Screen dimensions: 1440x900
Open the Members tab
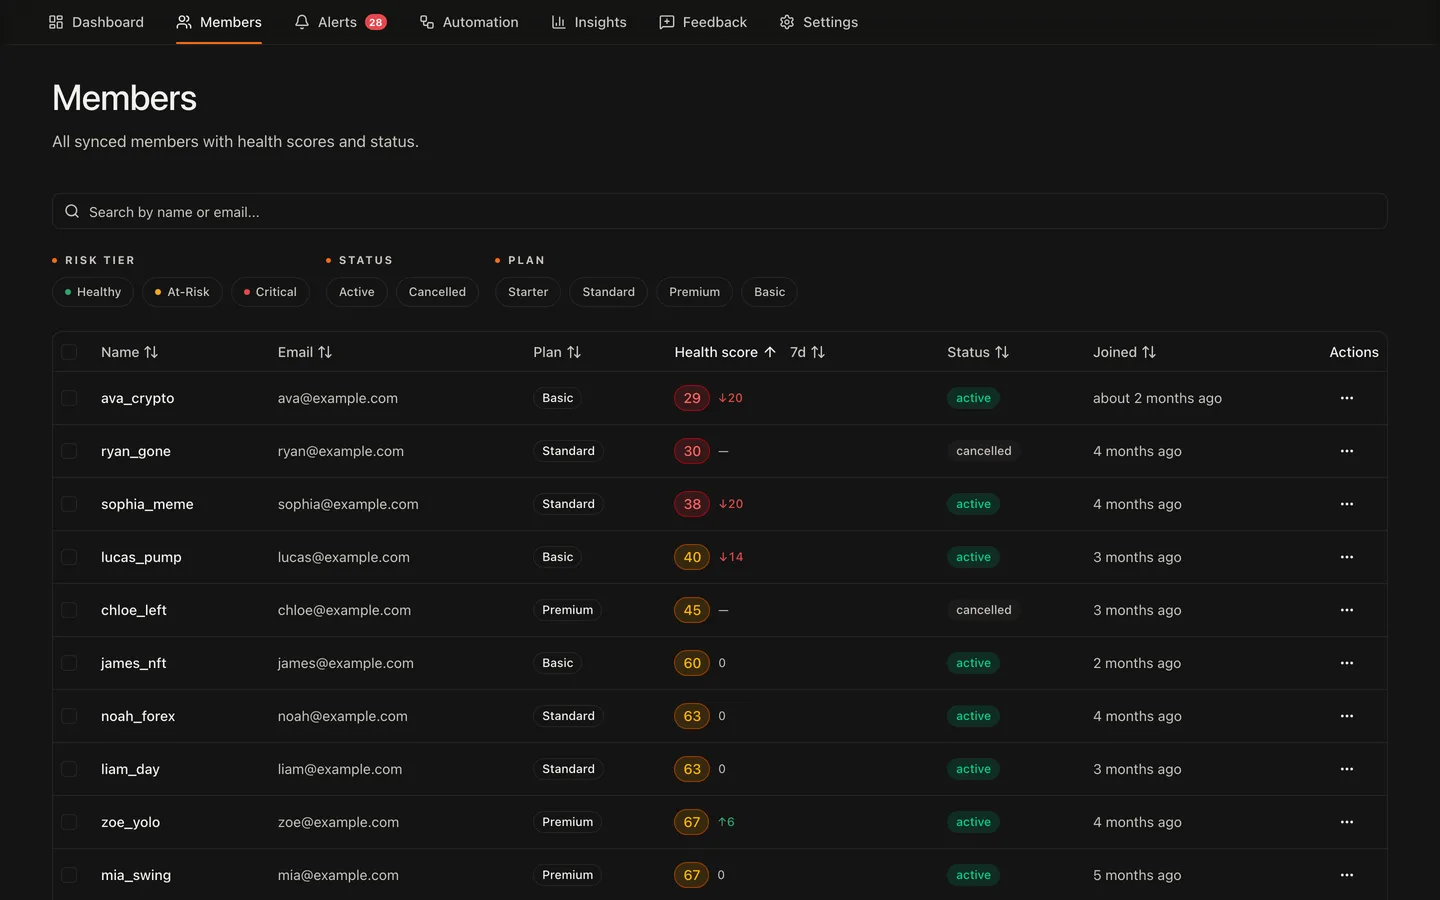click(219, 22)
